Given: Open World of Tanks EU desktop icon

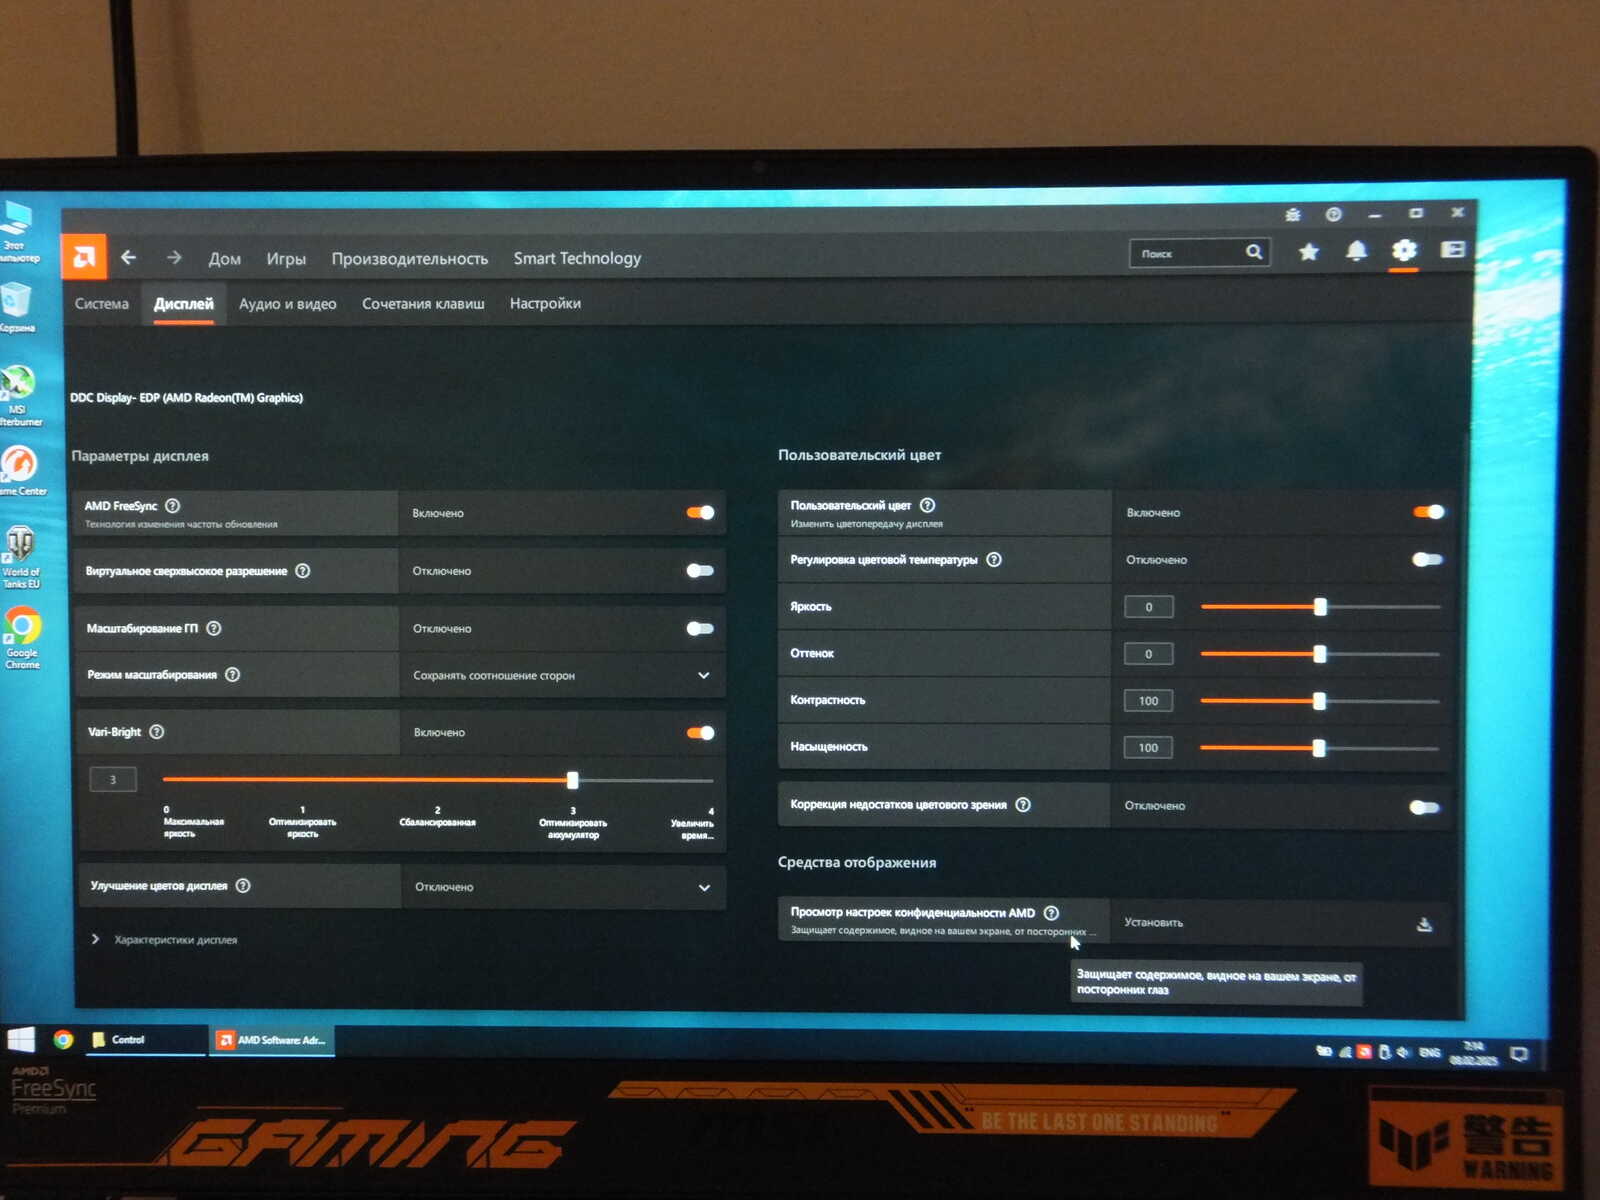Looking at the screenshot, I should (21, 558).
